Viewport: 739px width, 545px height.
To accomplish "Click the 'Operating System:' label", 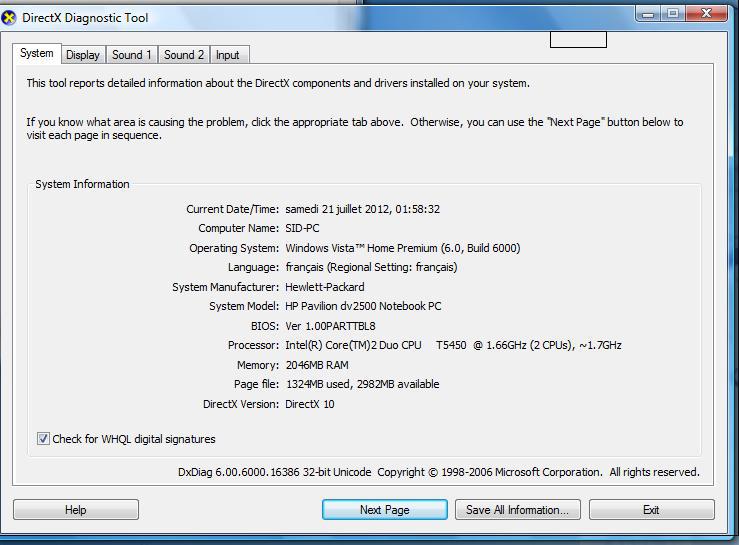I will [234, 248].
